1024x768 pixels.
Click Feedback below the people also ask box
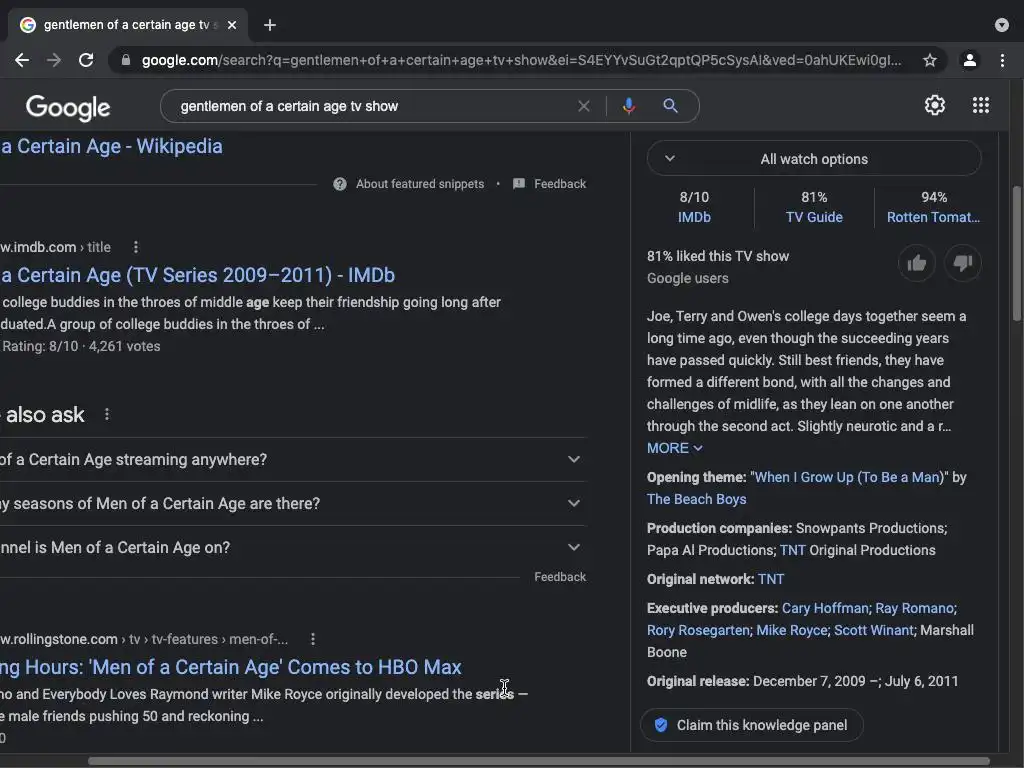pyautogui.click(x=560, y=577)
